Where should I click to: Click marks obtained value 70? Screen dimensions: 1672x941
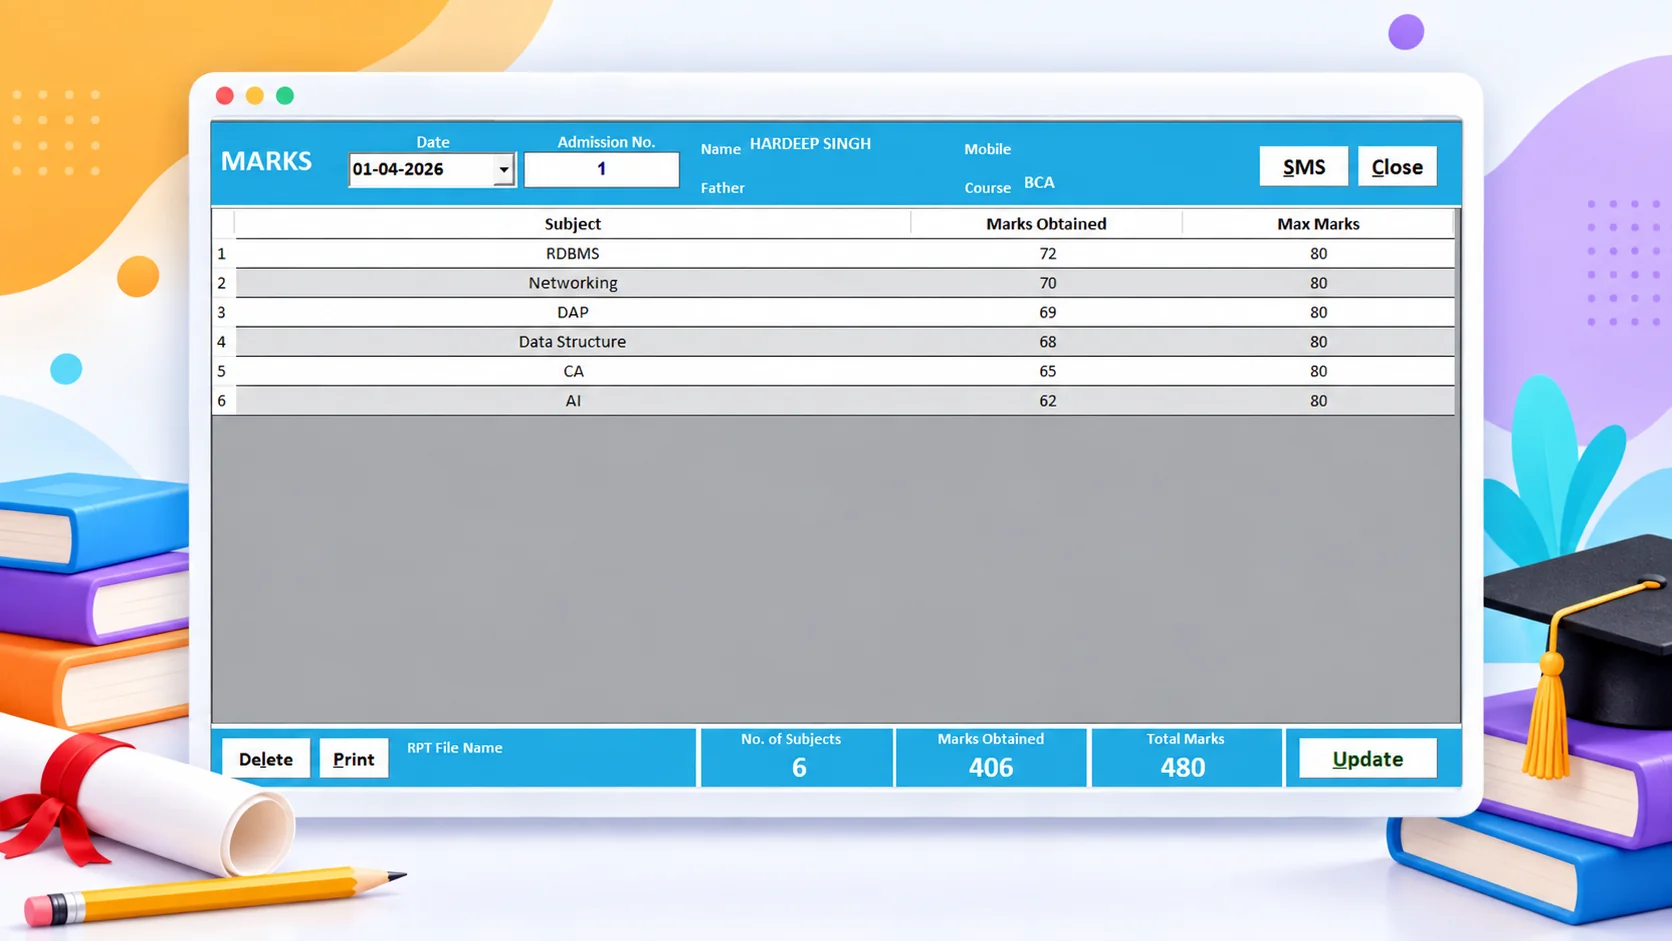pyautogui.click(x=1046, y=283)
